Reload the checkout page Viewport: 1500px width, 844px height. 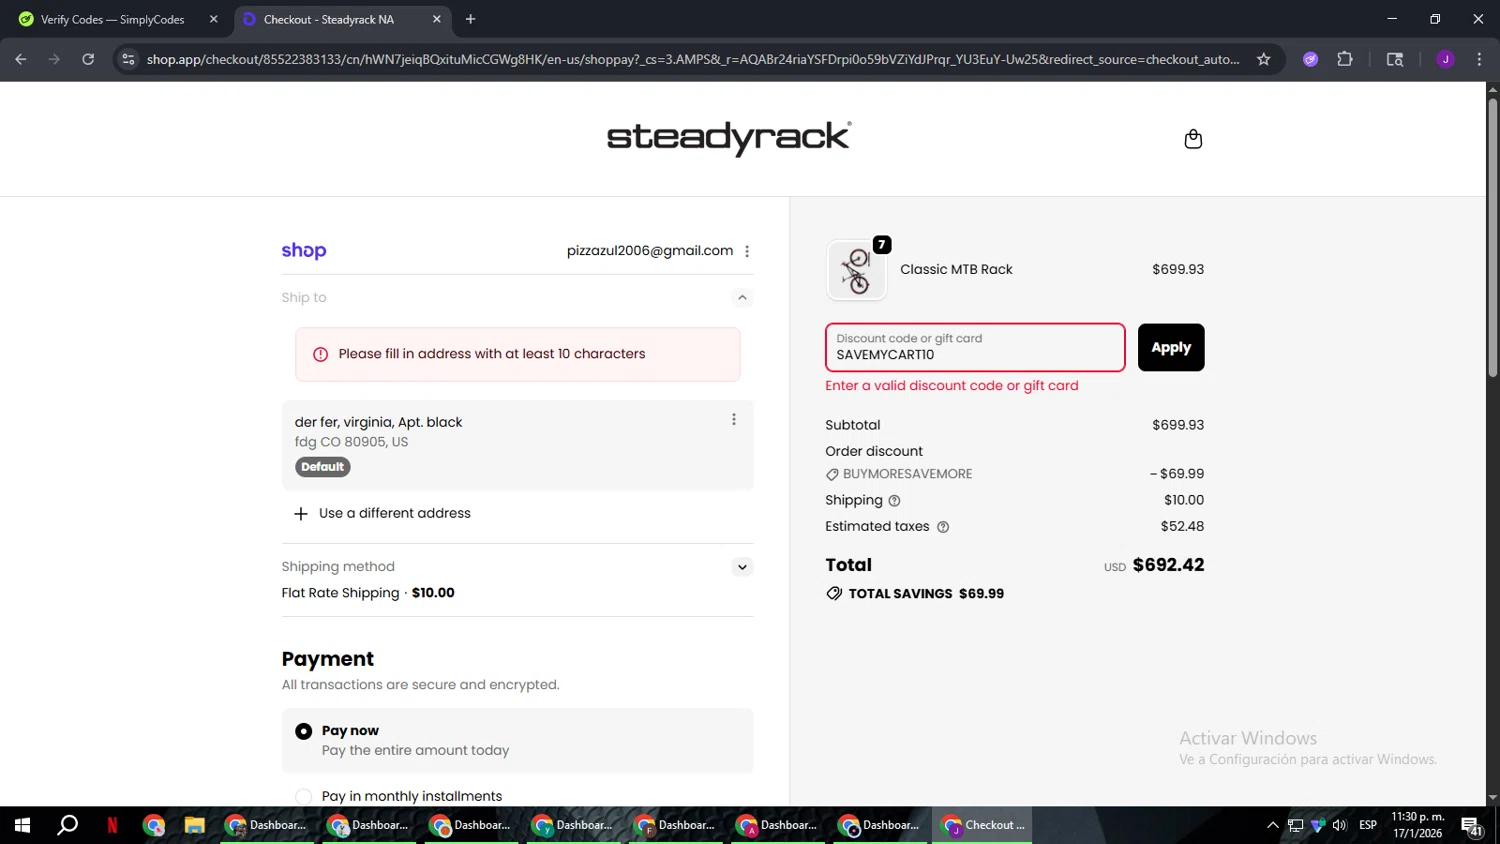88,59
